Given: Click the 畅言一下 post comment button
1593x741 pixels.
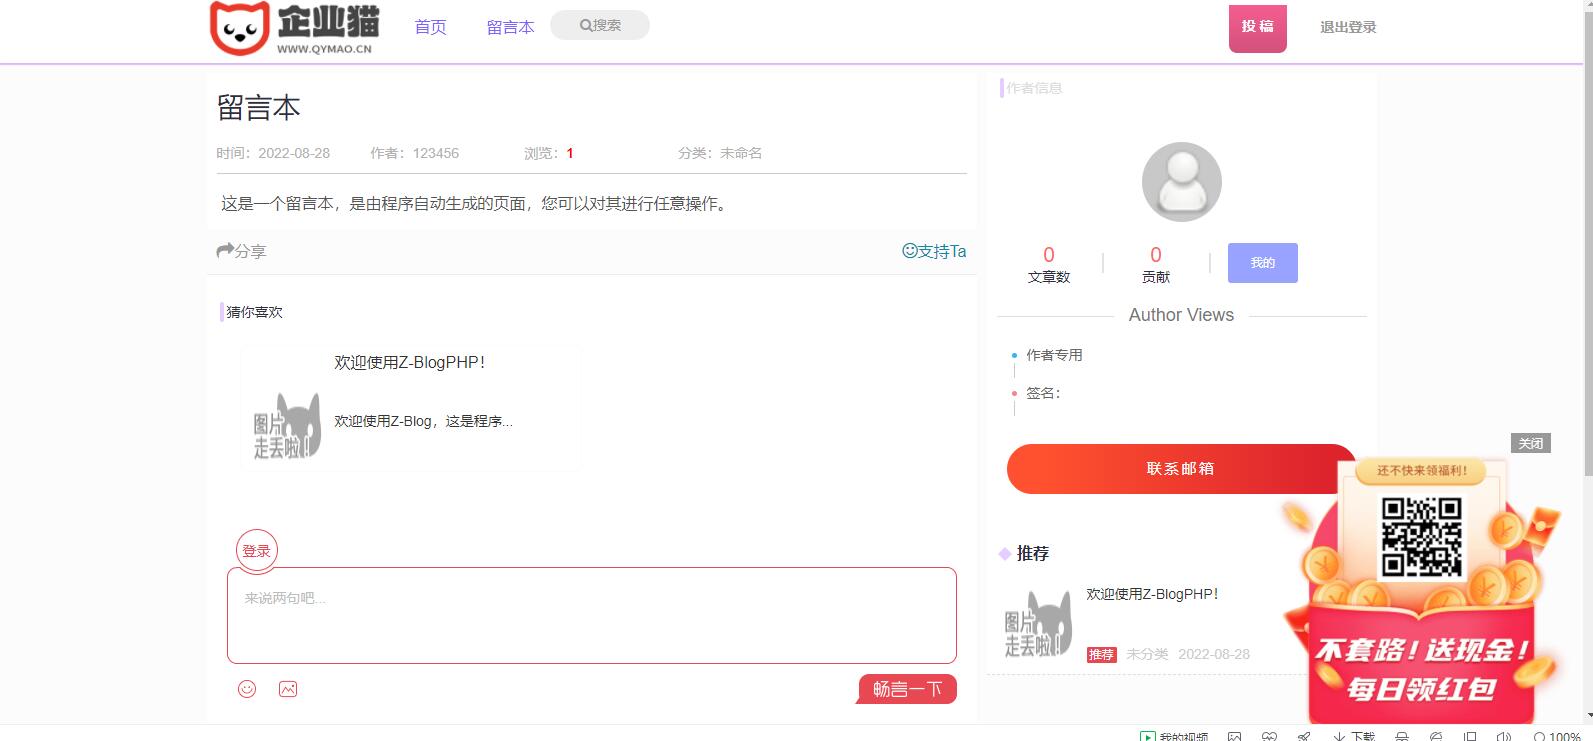Looking at the screenshot, I should 907,689.
